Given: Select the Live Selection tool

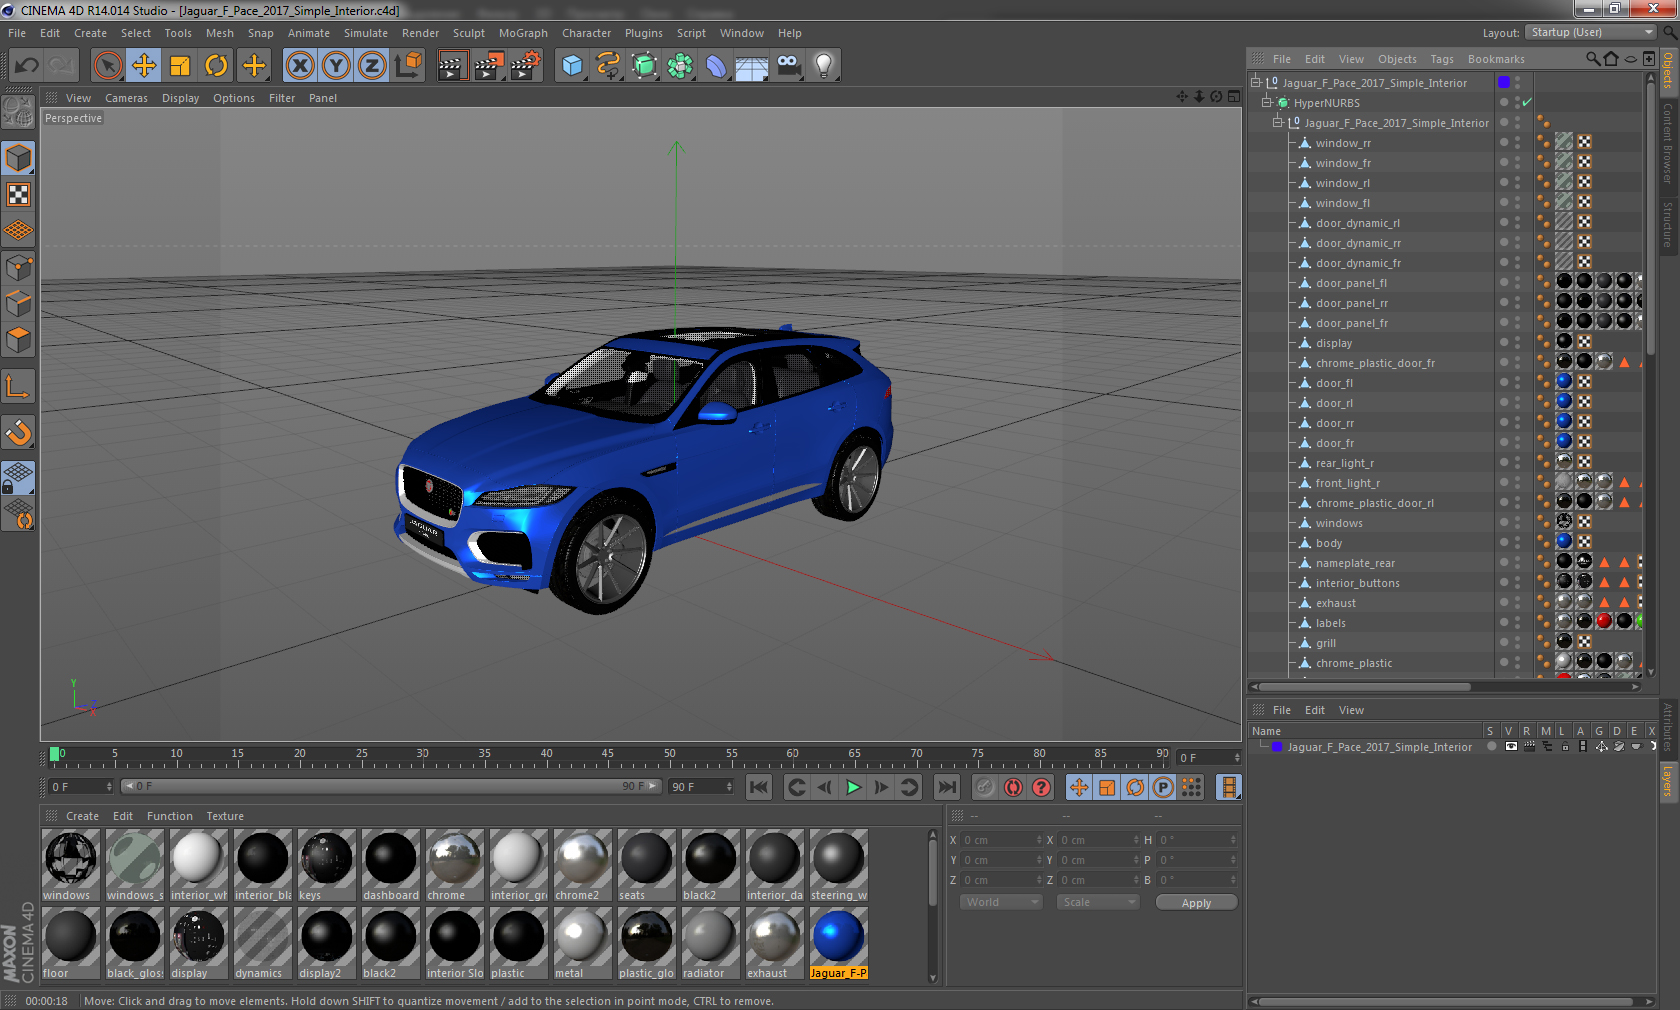Looking at the screenshot, I should pyautogui.click(x=108, y=66).
